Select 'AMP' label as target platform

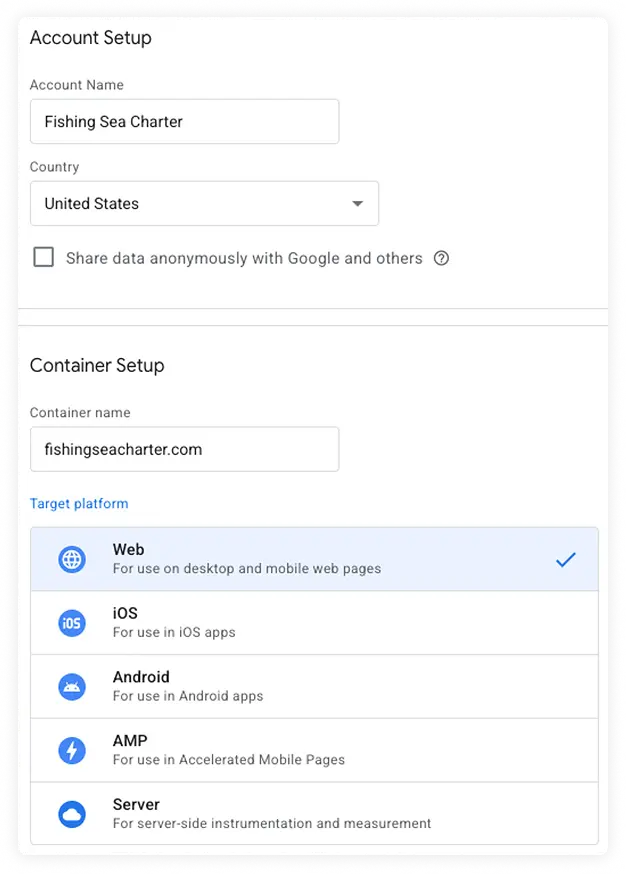(x=130, y=741)
